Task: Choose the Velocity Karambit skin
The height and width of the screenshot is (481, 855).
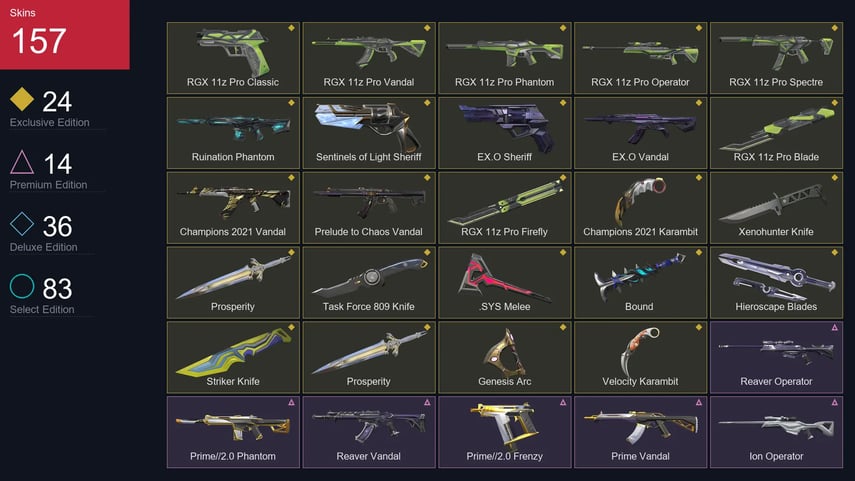Action: click(640, 357)
